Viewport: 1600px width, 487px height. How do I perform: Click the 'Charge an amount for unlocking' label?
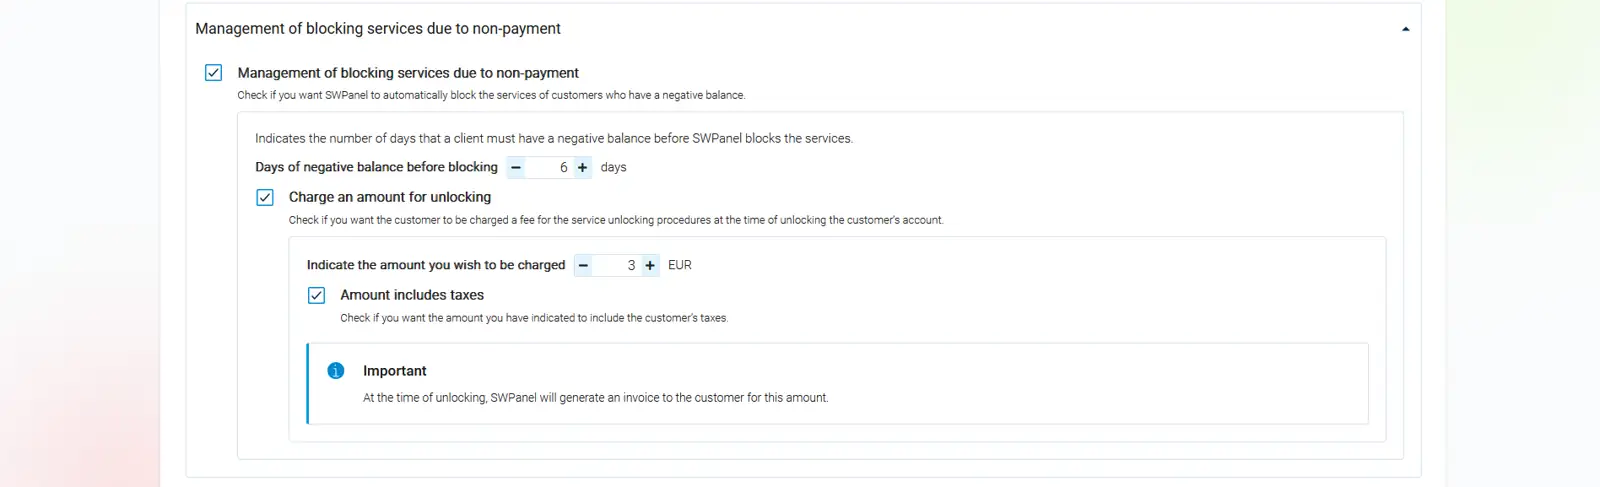(x=389, y=197)
